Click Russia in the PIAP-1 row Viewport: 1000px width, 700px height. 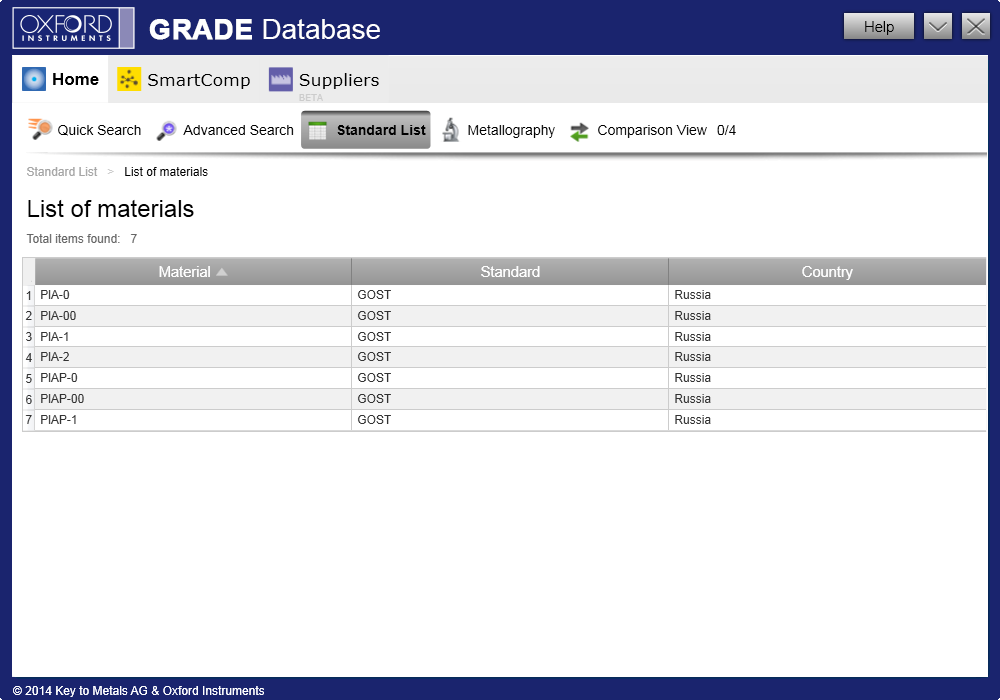[693, 419]
